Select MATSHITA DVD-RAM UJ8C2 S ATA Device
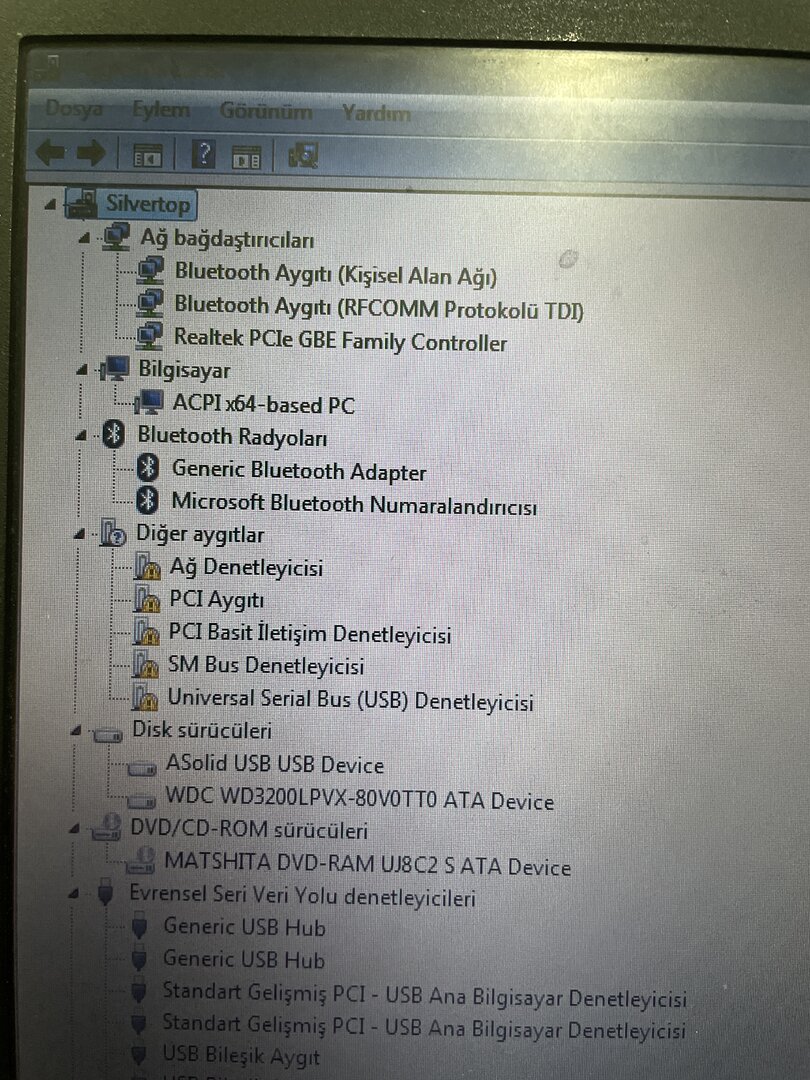This screenshot has height=1080, width=810. 367,864
